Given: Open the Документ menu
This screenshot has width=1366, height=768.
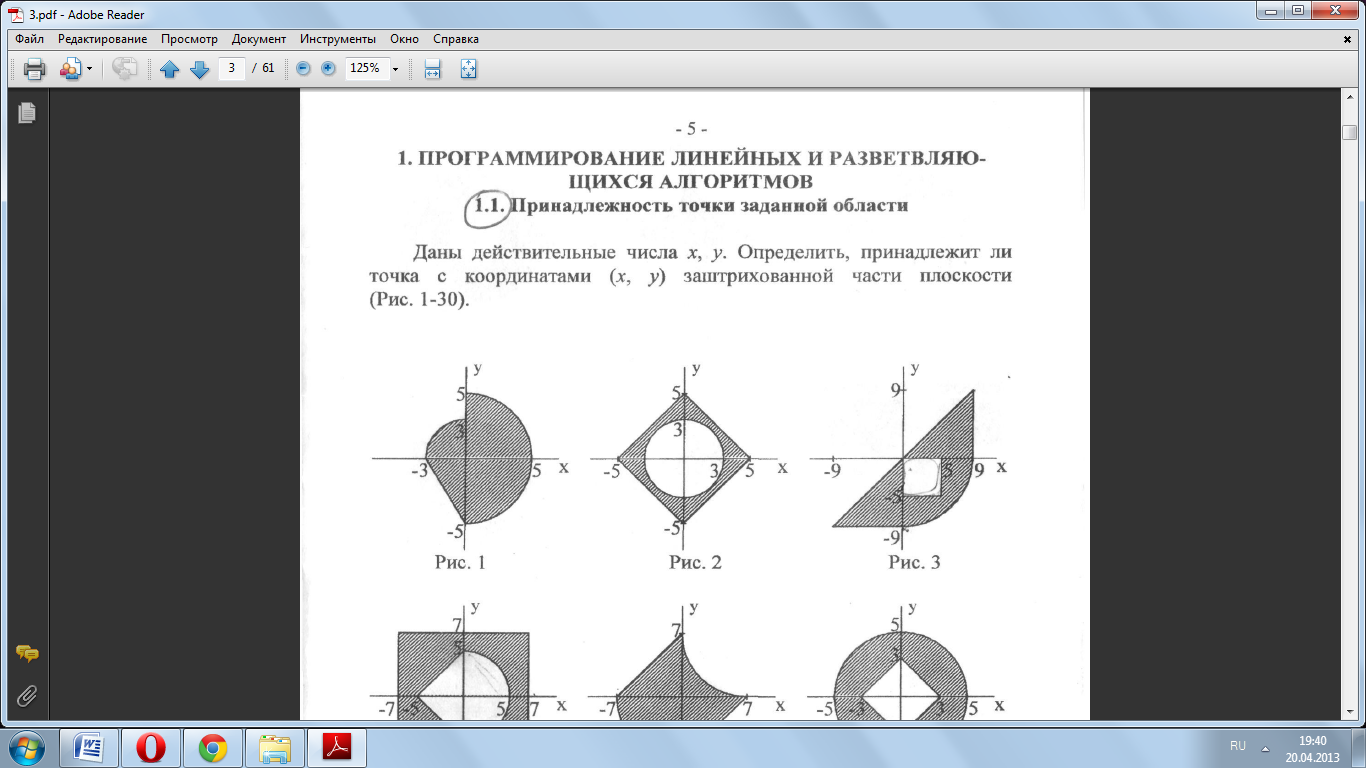Looking at the screenshot, I should click(259, 39).
